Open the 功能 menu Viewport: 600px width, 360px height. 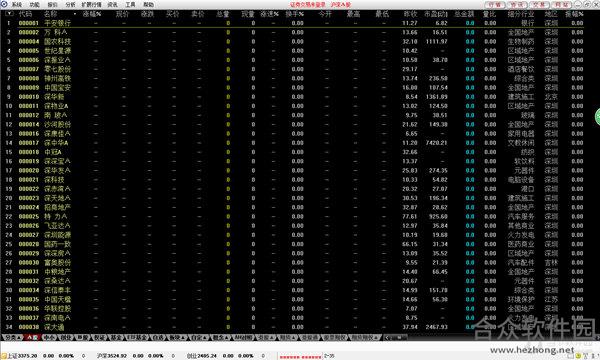tap(34, 5)
